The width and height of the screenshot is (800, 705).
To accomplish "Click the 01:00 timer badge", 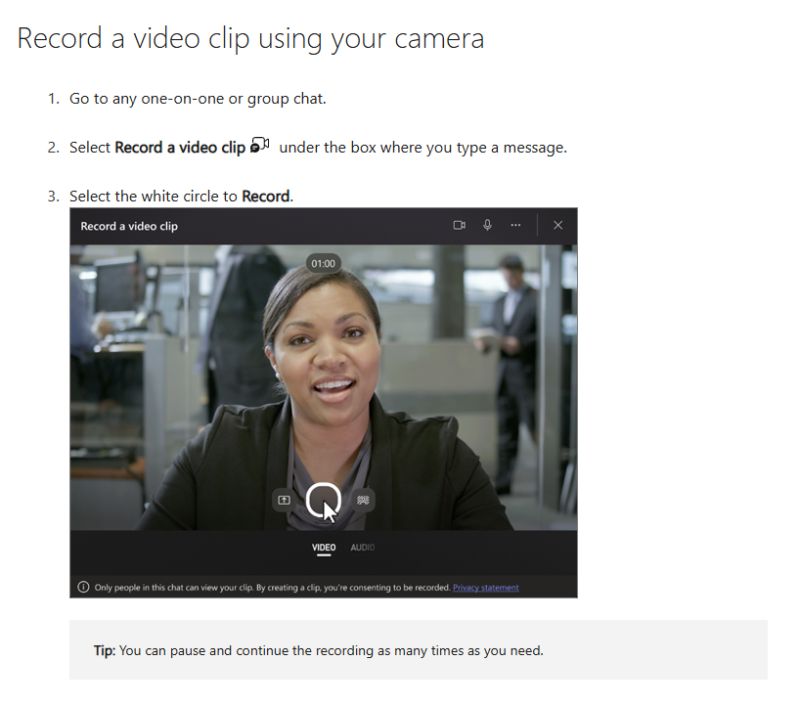I will click(x=323, y=263).
